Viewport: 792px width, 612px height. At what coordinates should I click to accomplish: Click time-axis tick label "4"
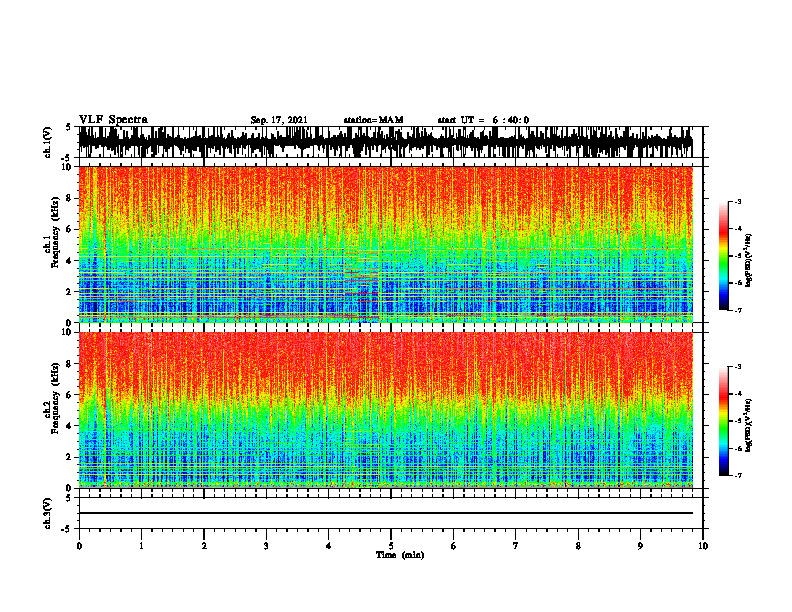tap(328, 546)
